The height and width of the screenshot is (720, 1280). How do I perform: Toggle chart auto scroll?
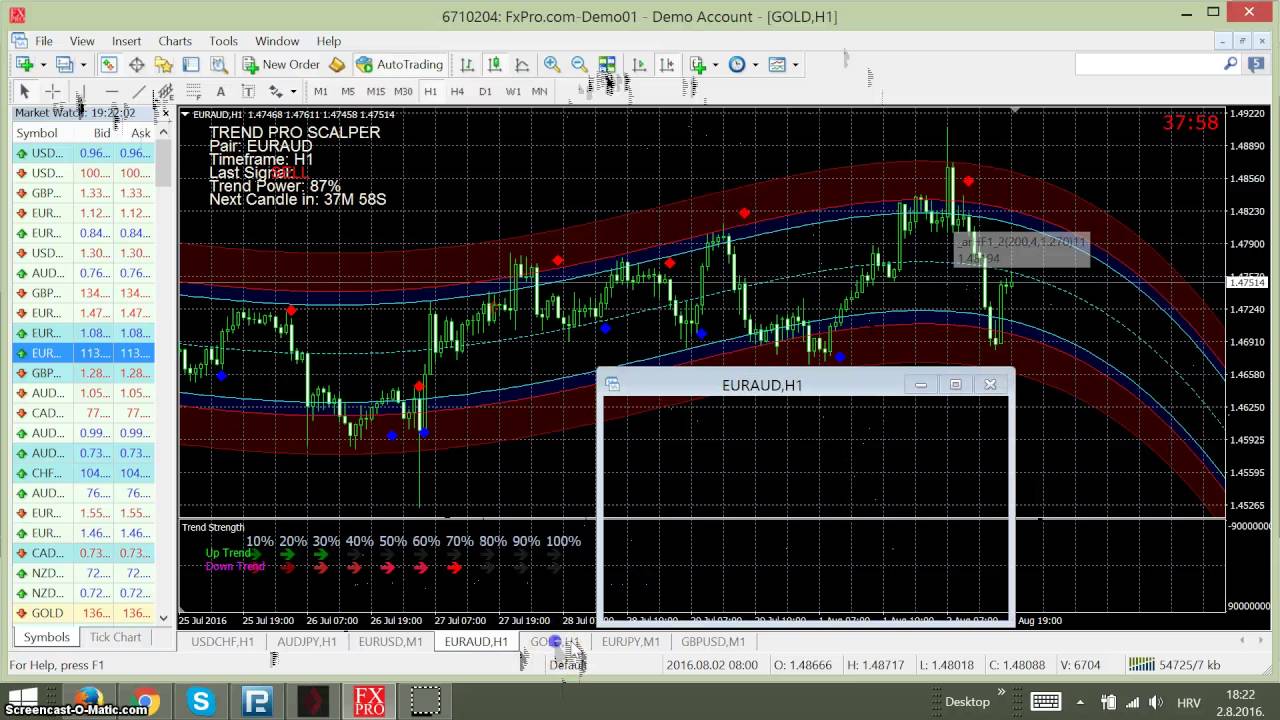pos(639,64)
